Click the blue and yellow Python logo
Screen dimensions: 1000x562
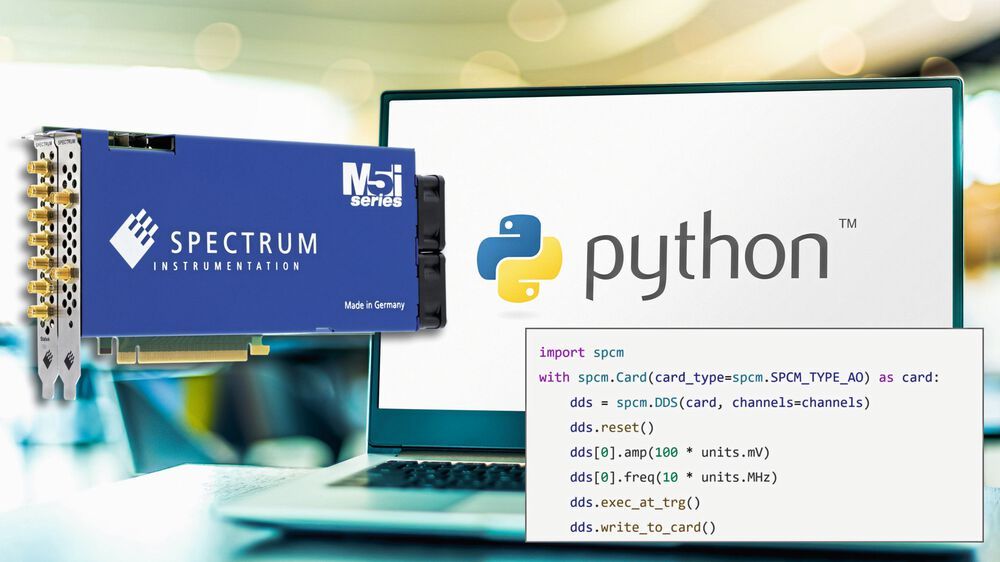[x=519, y=258]
